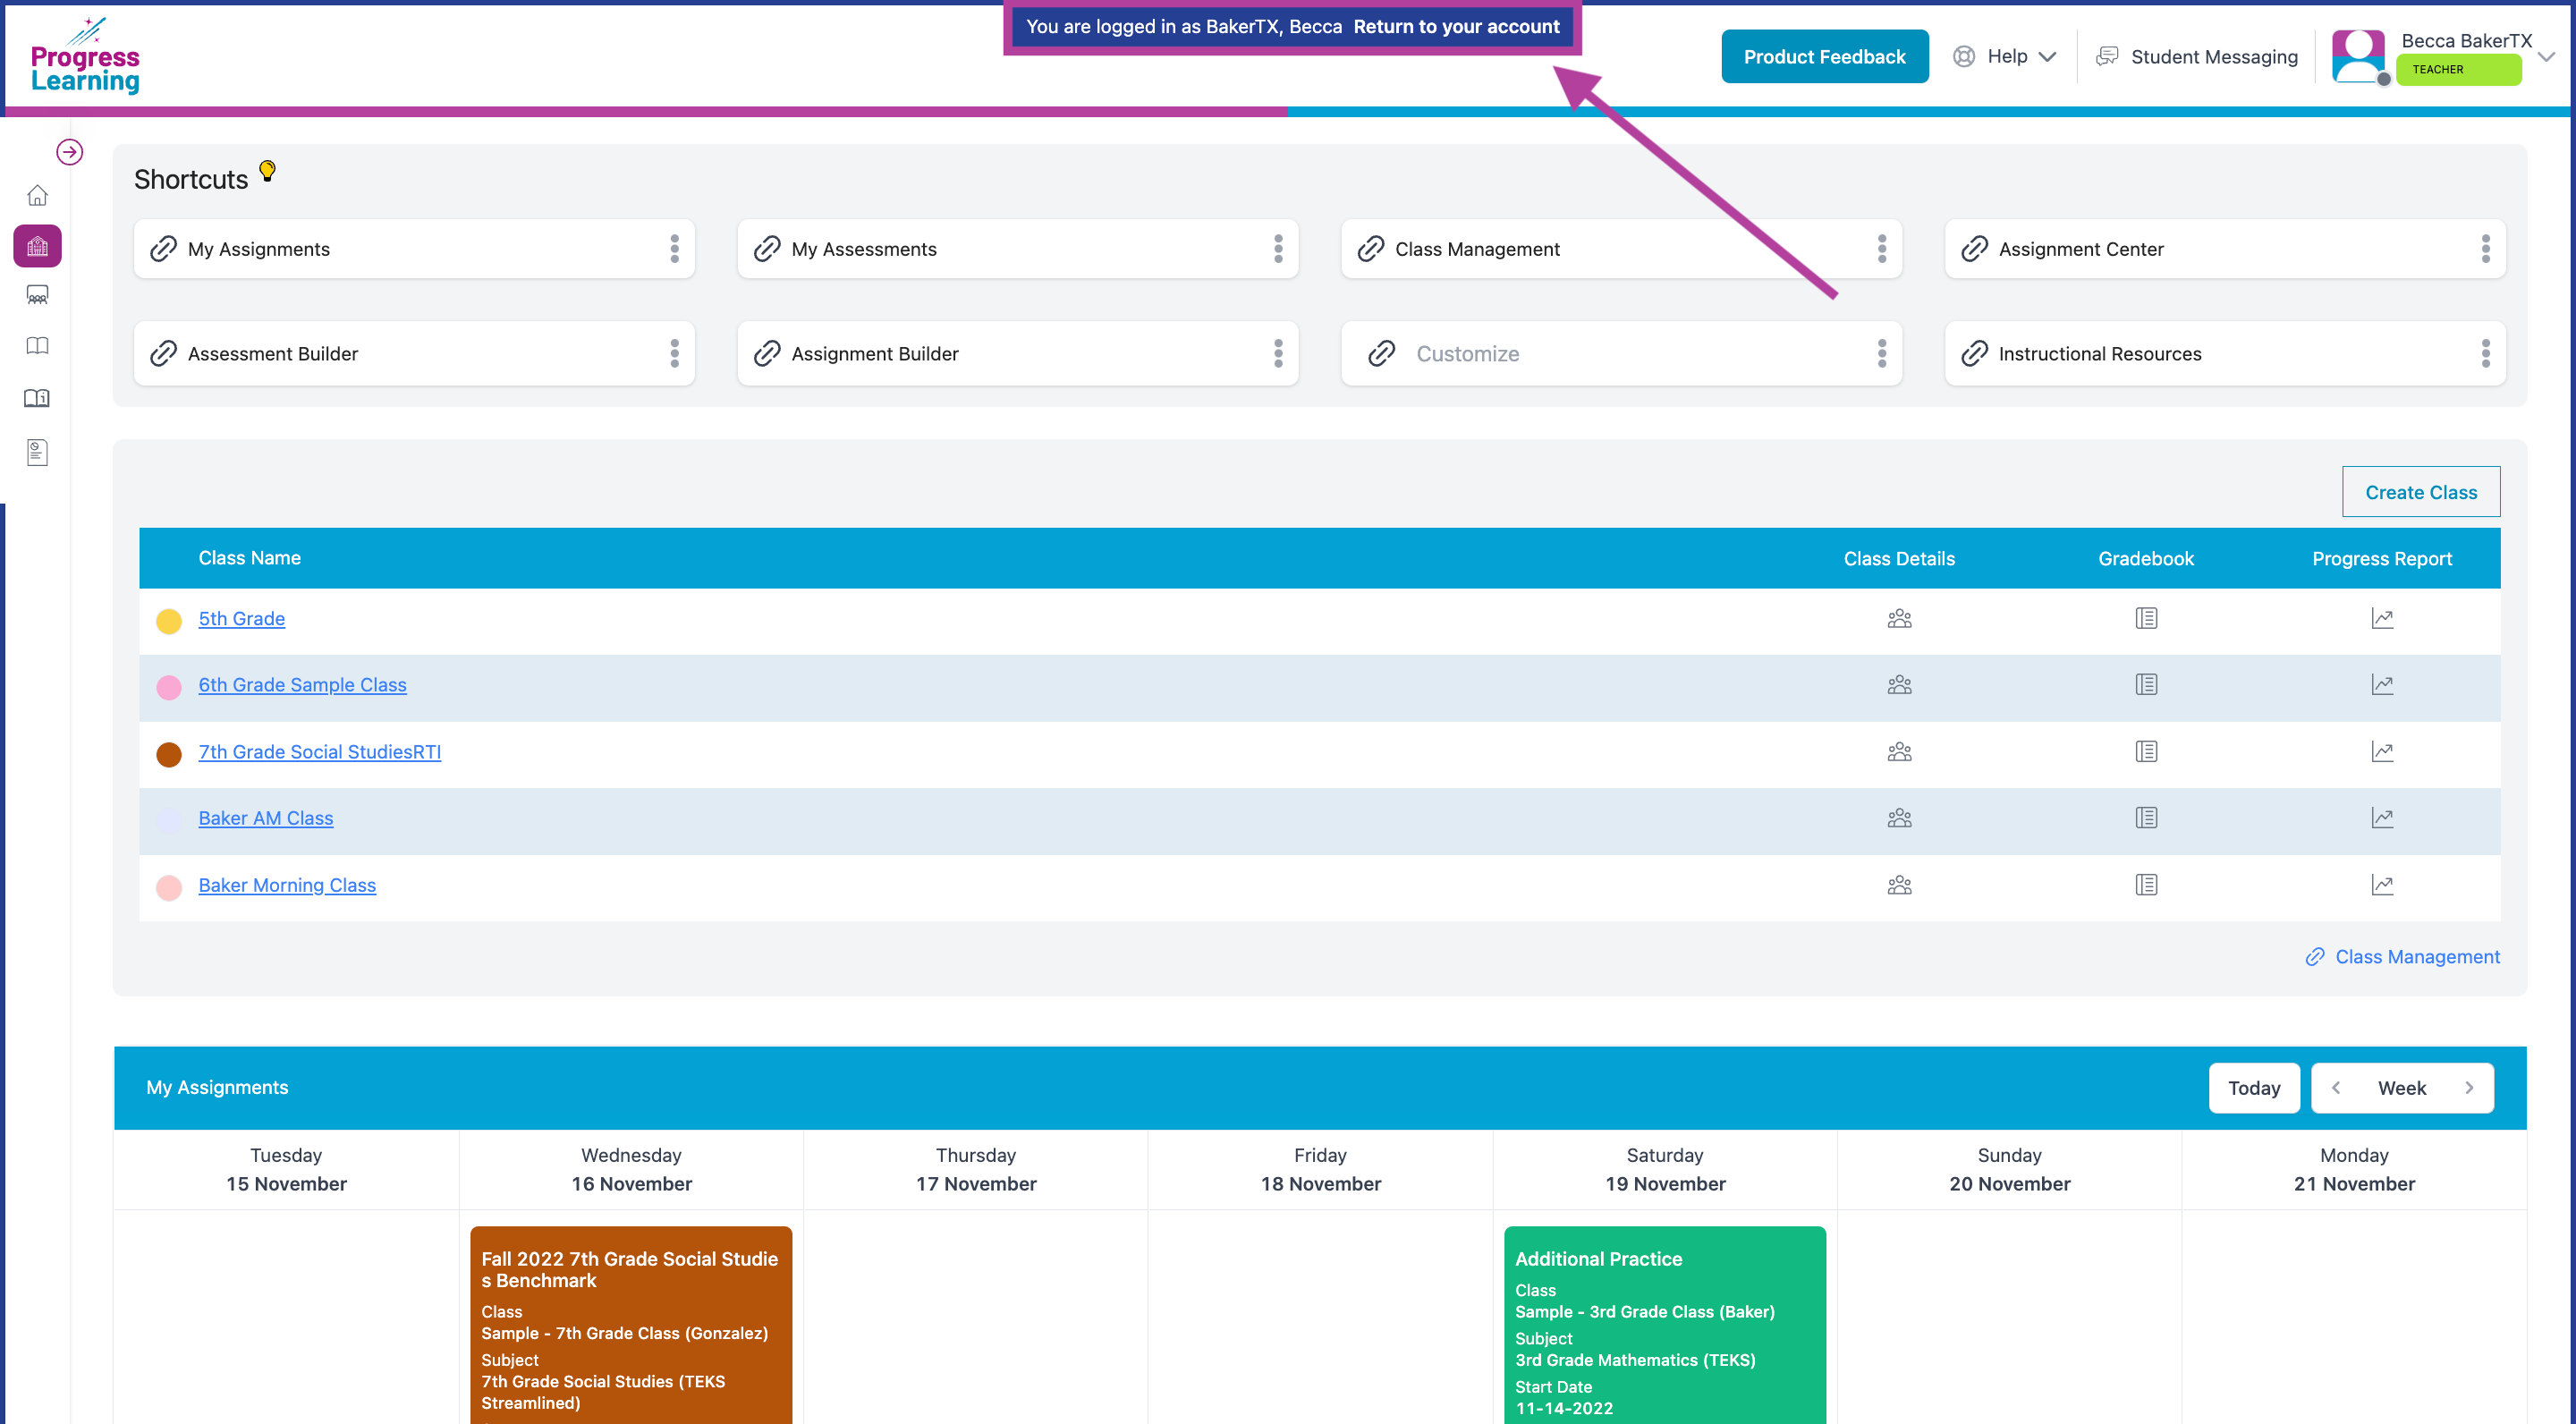Open Class Details for 6th Grade Sample Class
Screen dimensions: 2576x1424
click(1899, 685)
